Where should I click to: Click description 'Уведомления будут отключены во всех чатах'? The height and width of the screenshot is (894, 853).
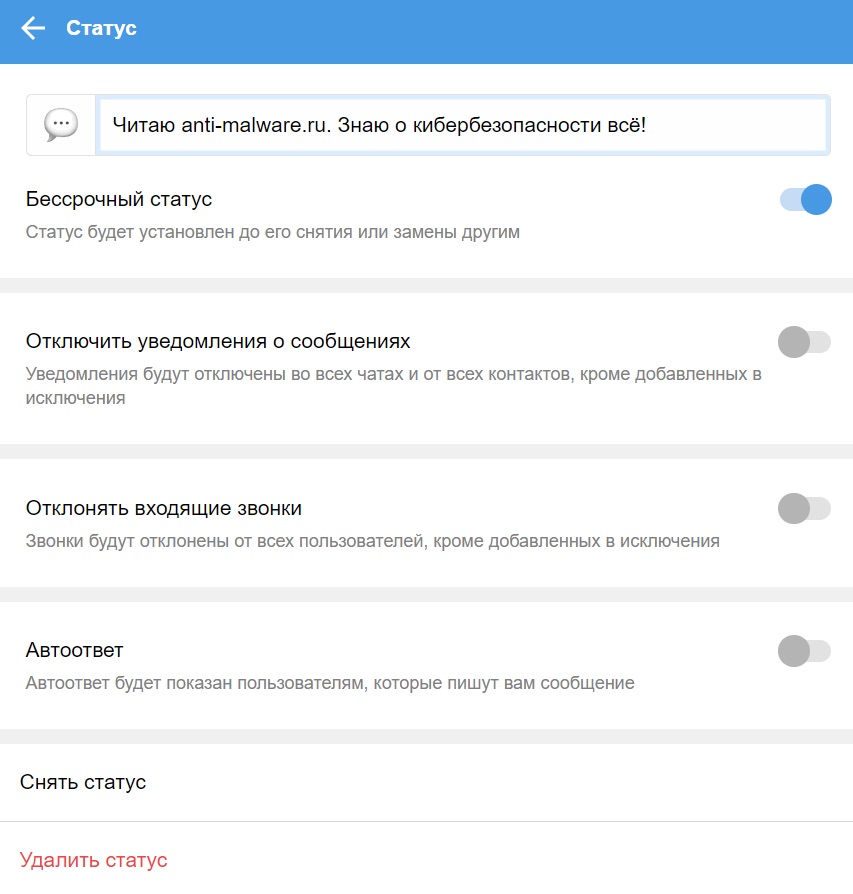(393, 375)
